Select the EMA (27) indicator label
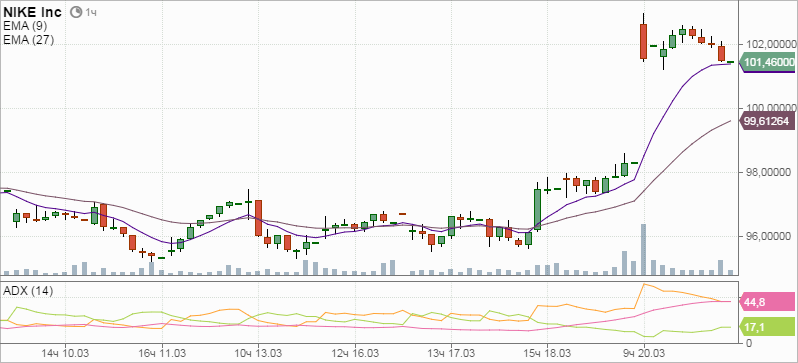This screenshot has width=798, height=363. tap(28, 40)
